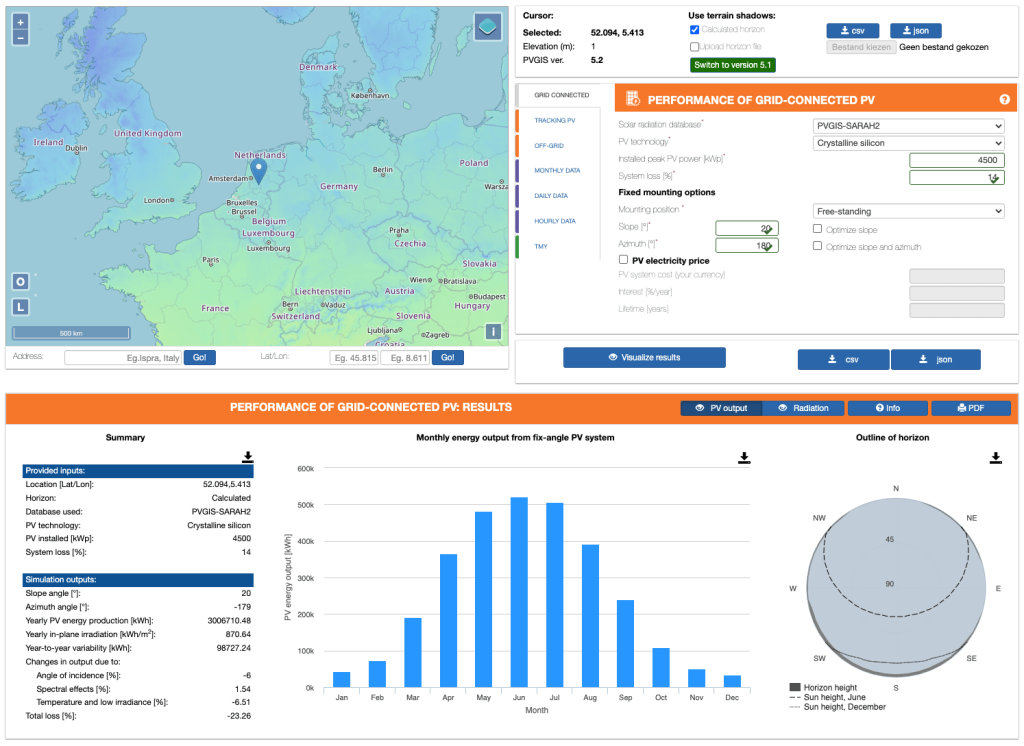This screenshot has width=1024, height=746.
Task: Open the Mounting position dropdown
Action: click(908, 211)
